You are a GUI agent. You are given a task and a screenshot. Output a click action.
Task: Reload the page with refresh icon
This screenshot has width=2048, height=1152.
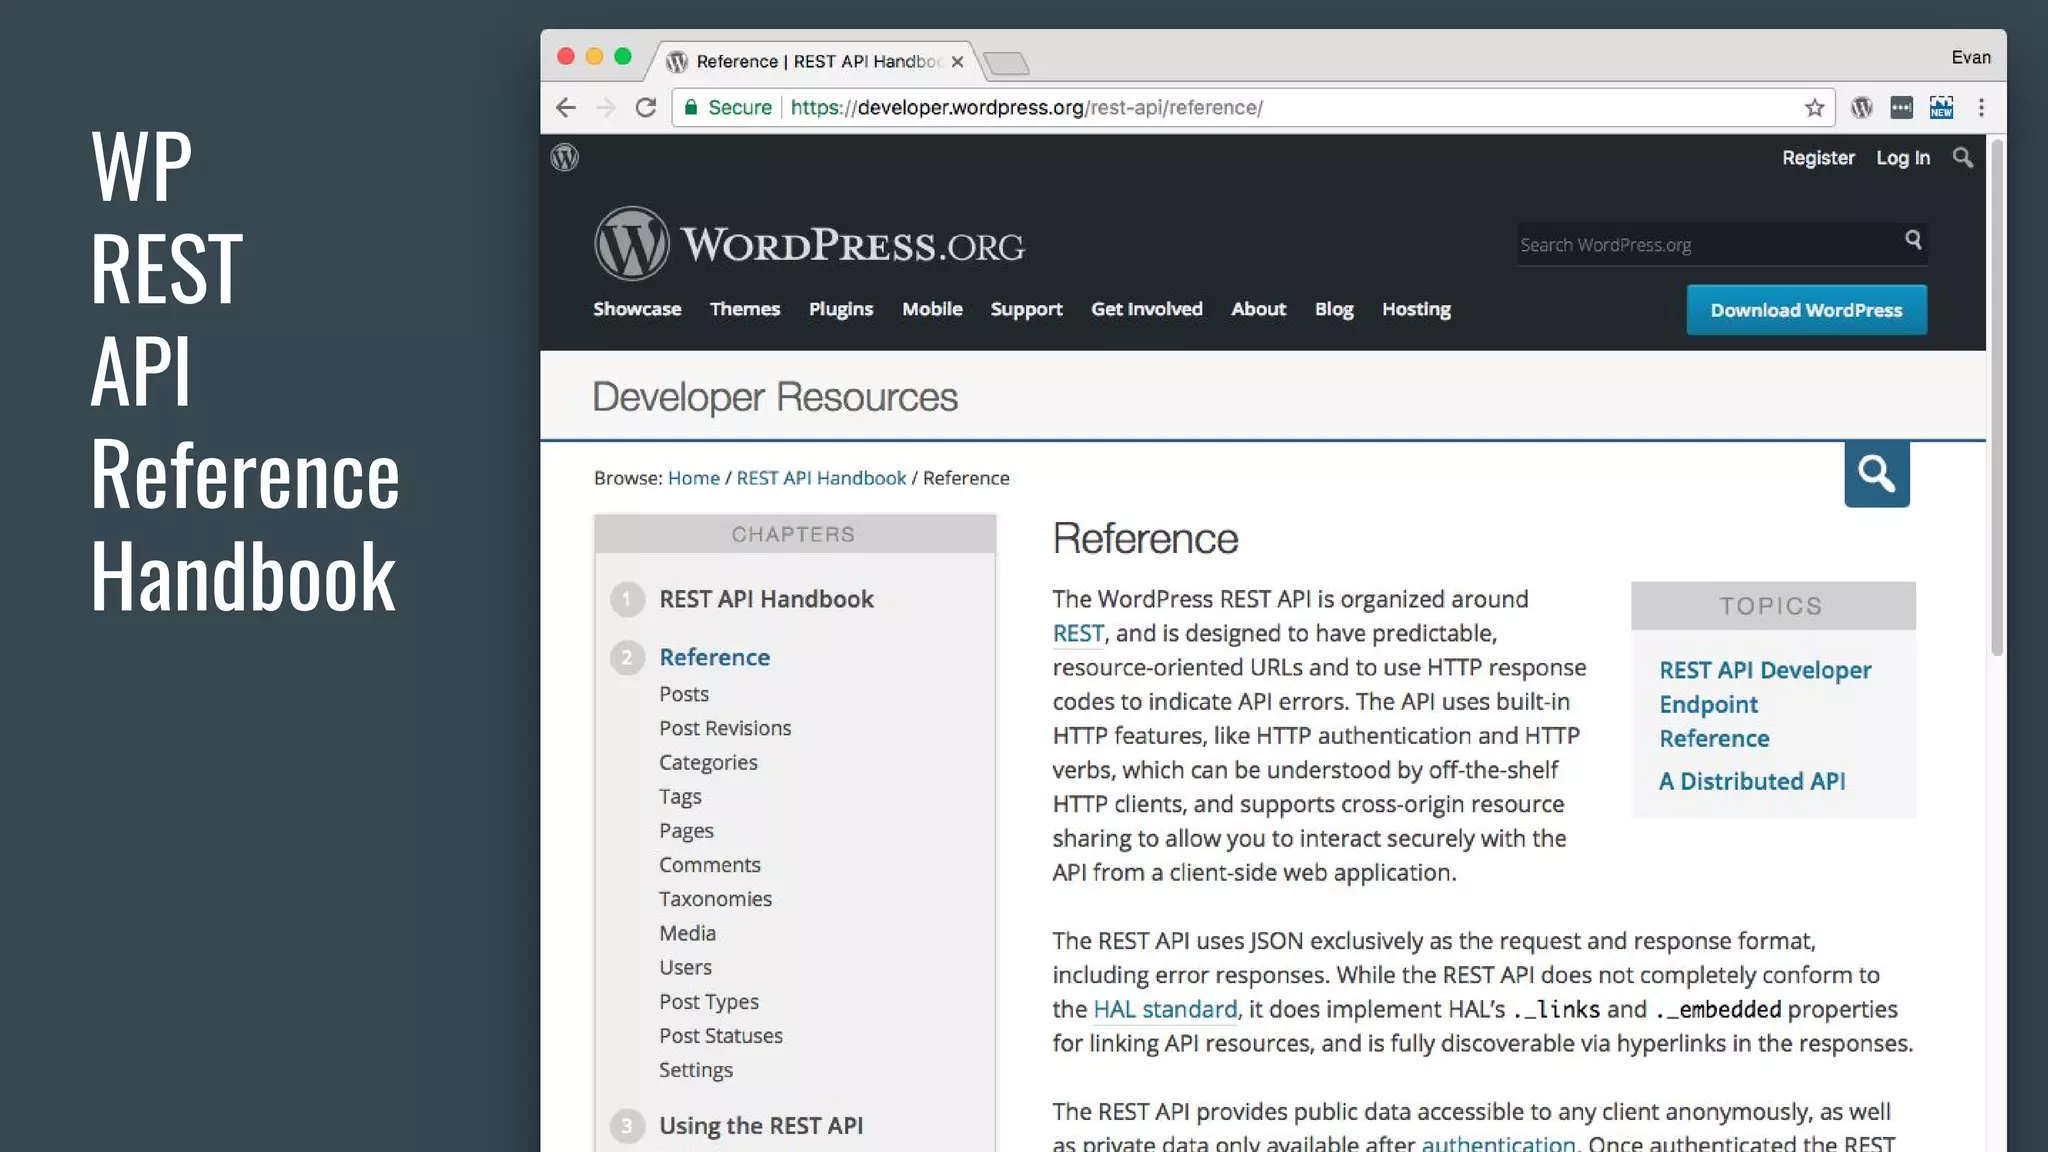(646, 107)
